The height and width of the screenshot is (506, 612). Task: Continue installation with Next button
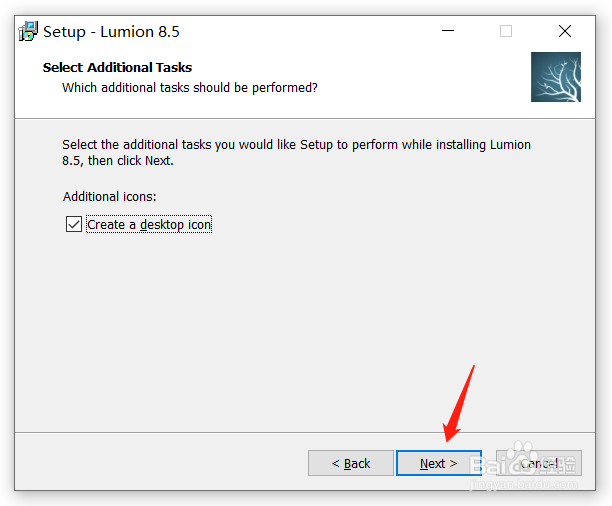coord(439,463)
